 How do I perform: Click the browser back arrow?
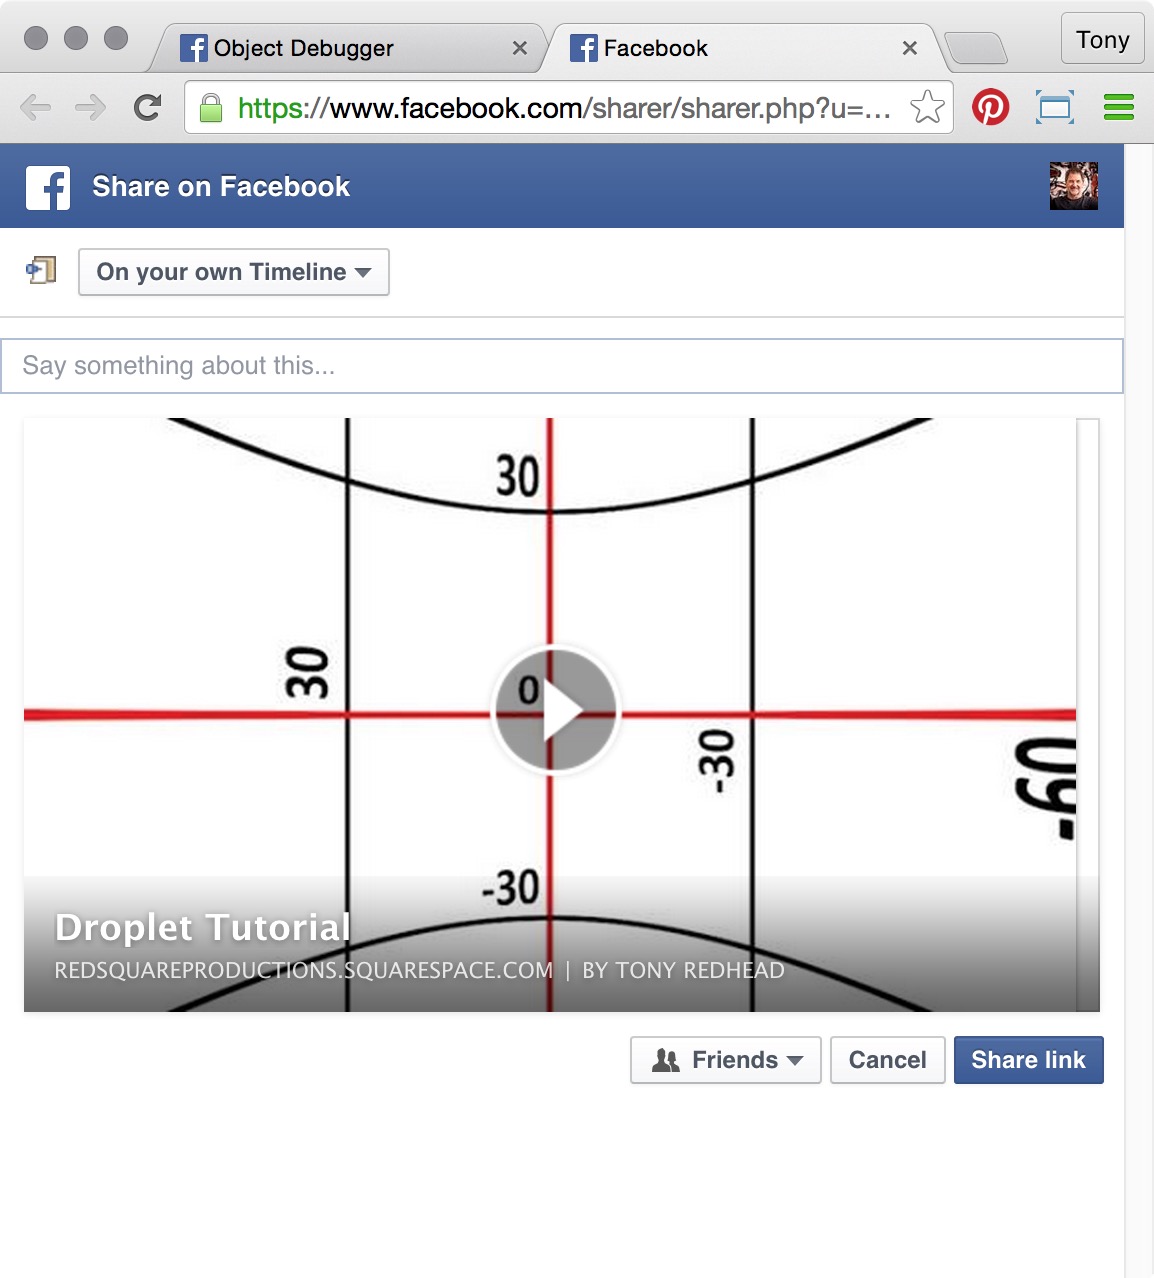[x=35, y=107]
